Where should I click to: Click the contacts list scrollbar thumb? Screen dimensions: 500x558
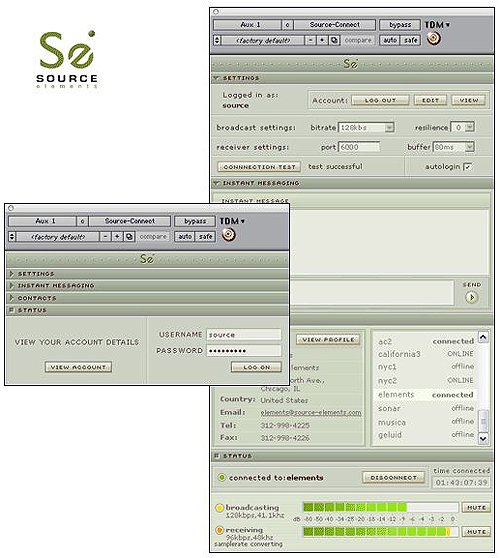pos(483,420)
